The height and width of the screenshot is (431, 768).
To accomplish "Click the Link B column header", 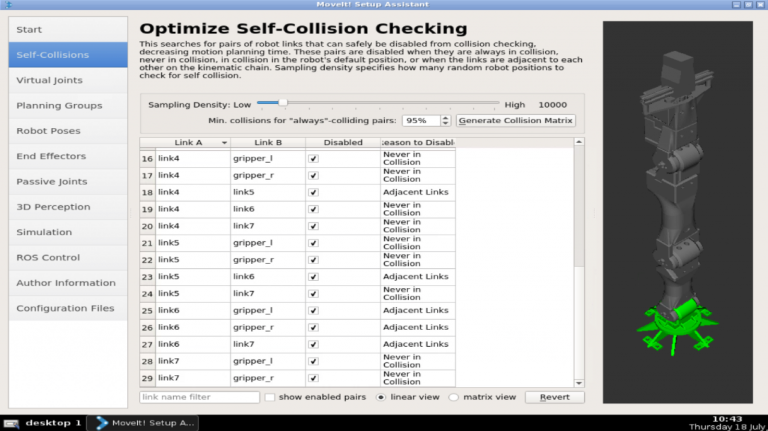I will (x=268, y=143).
